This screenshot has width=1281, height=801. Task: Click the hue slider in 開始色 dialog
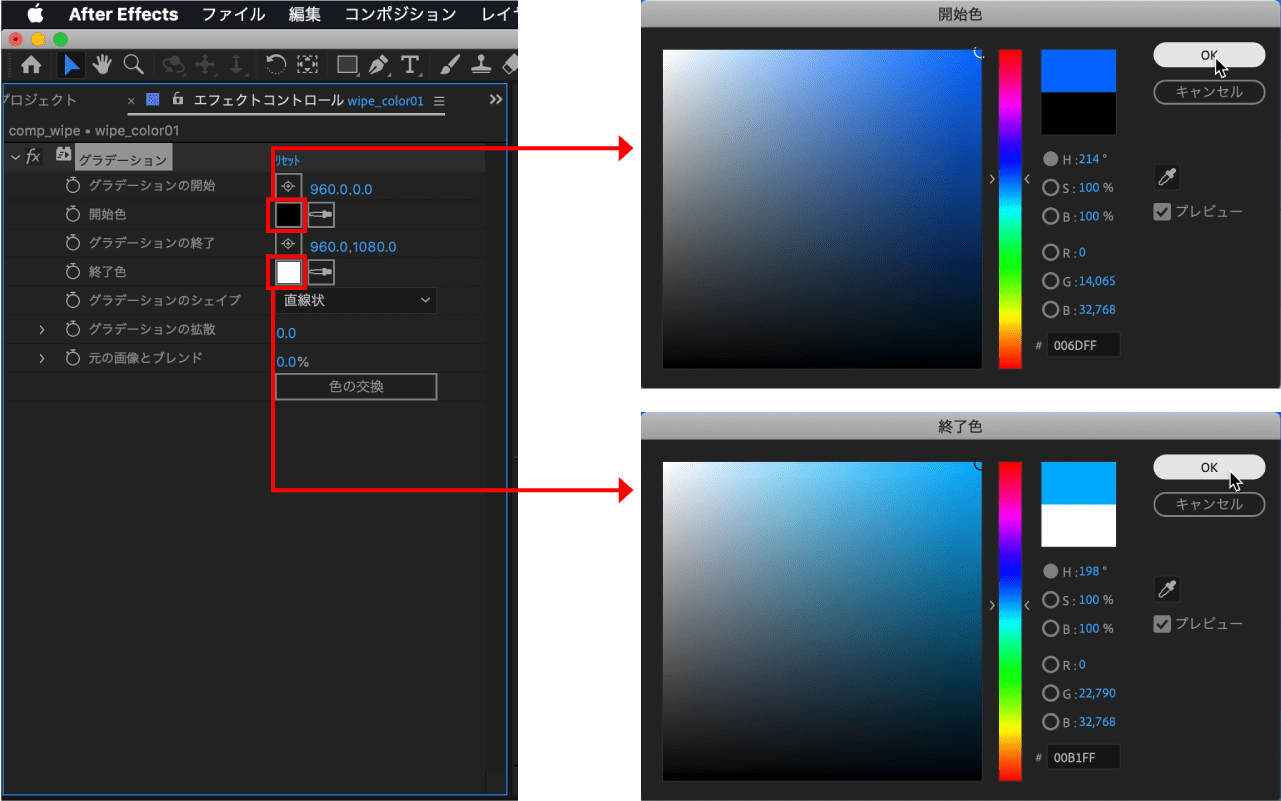tap(1010, 208)
